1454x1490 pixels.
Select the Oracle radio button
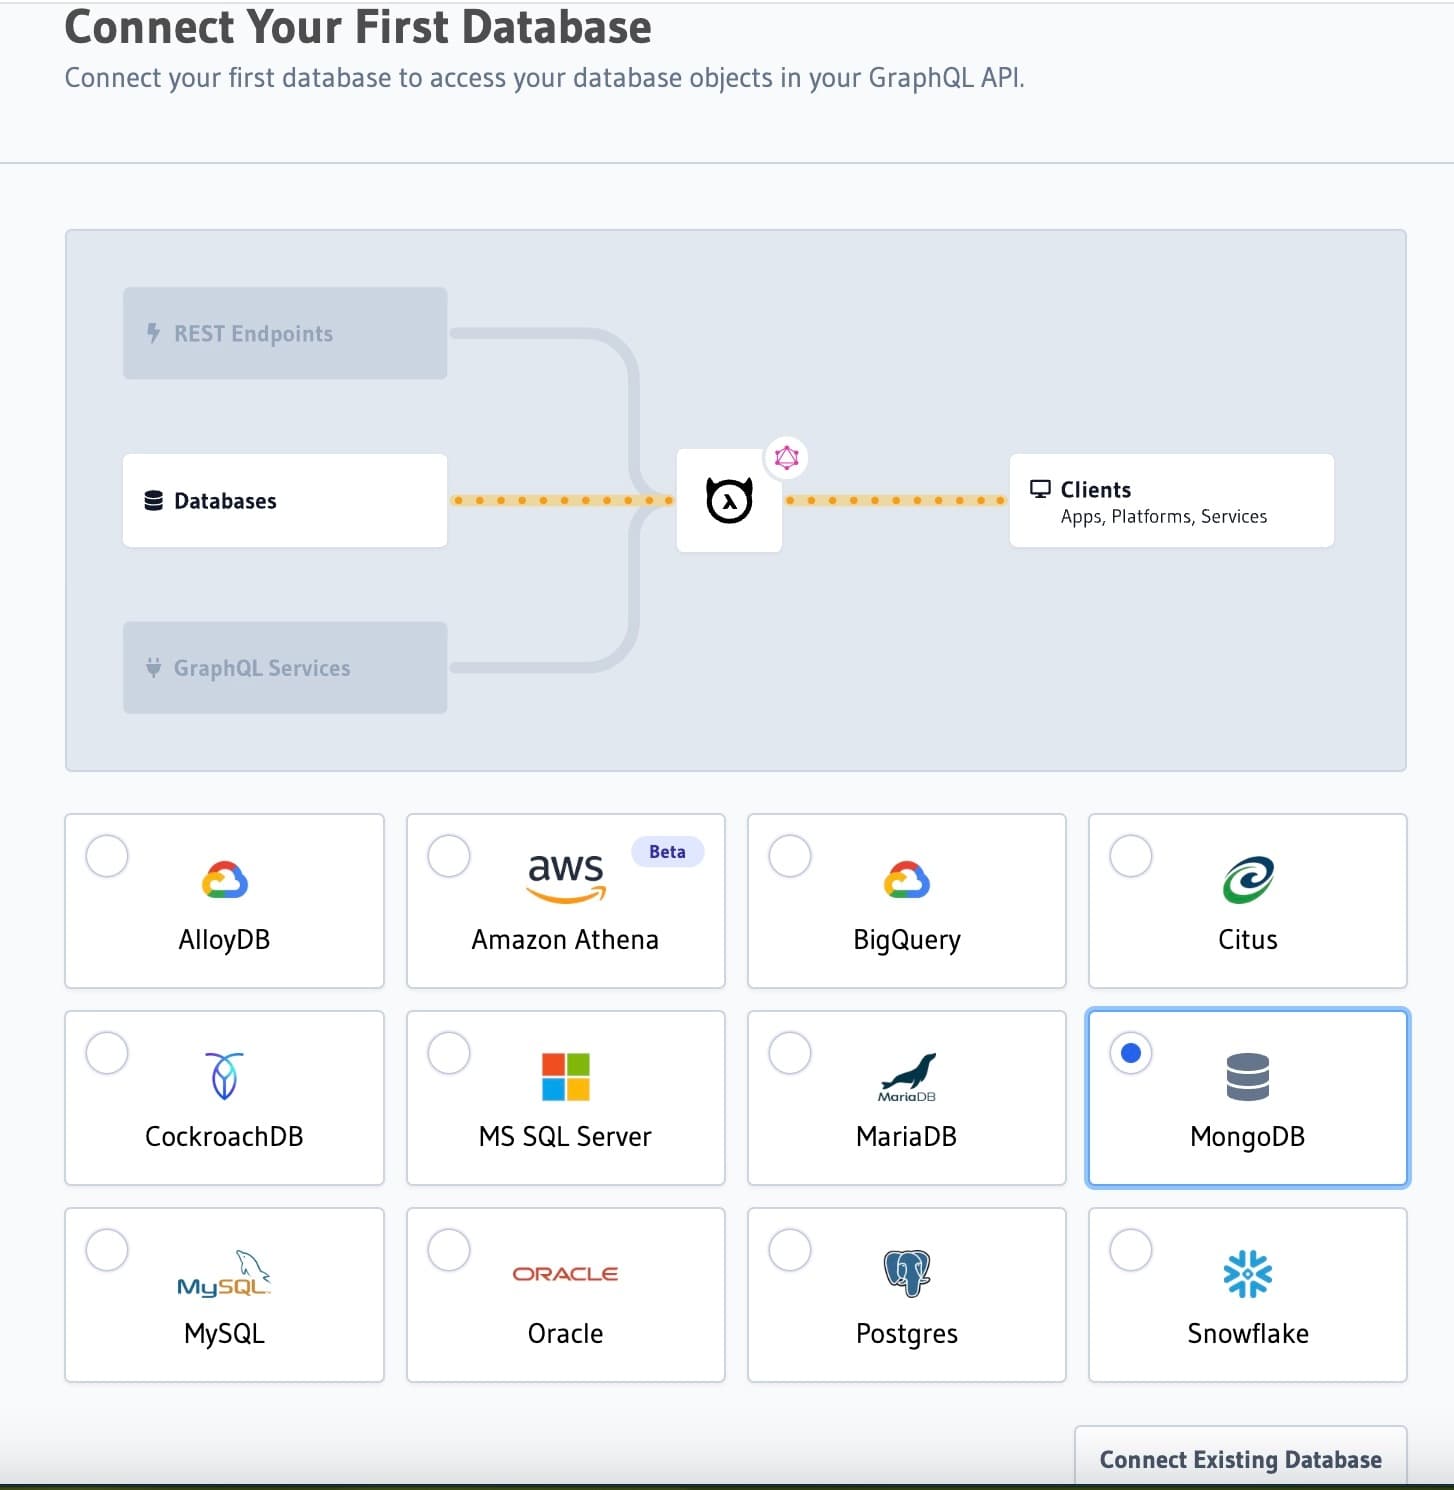coord(449,1250)
